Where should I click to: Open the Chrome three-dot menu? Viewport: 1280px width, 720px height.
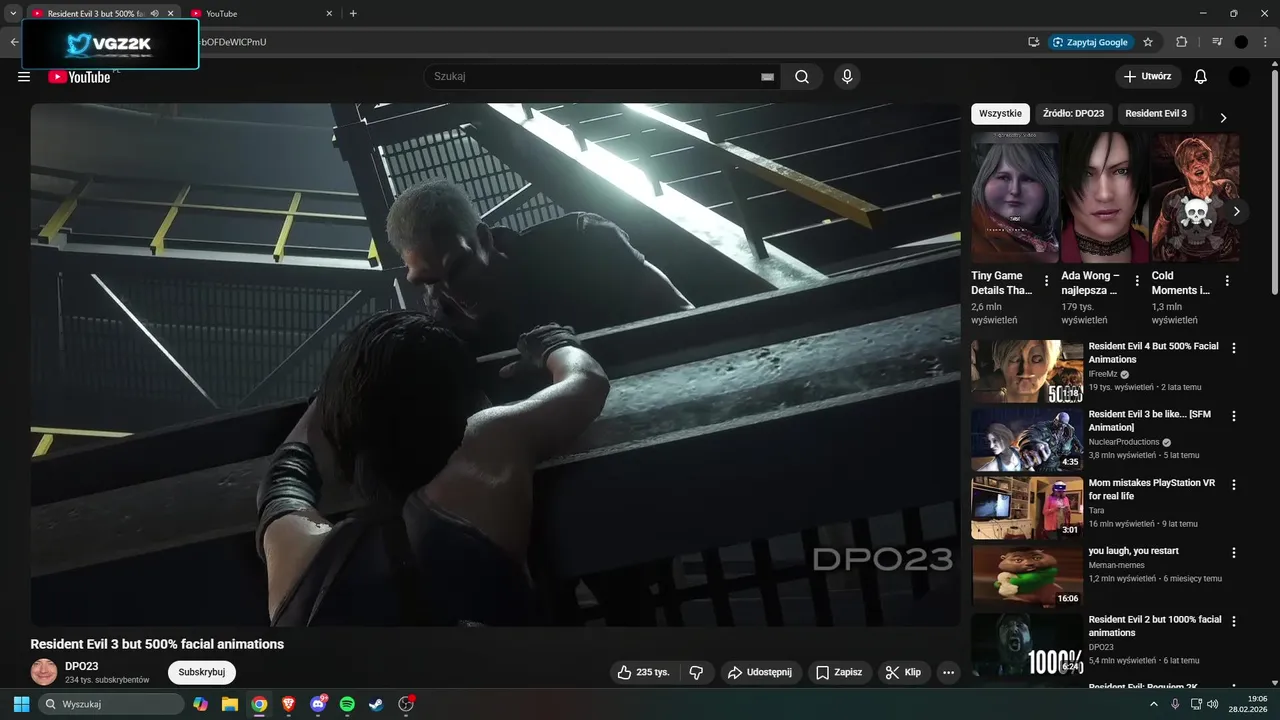pyautogui.click(x=1263, y=42)
